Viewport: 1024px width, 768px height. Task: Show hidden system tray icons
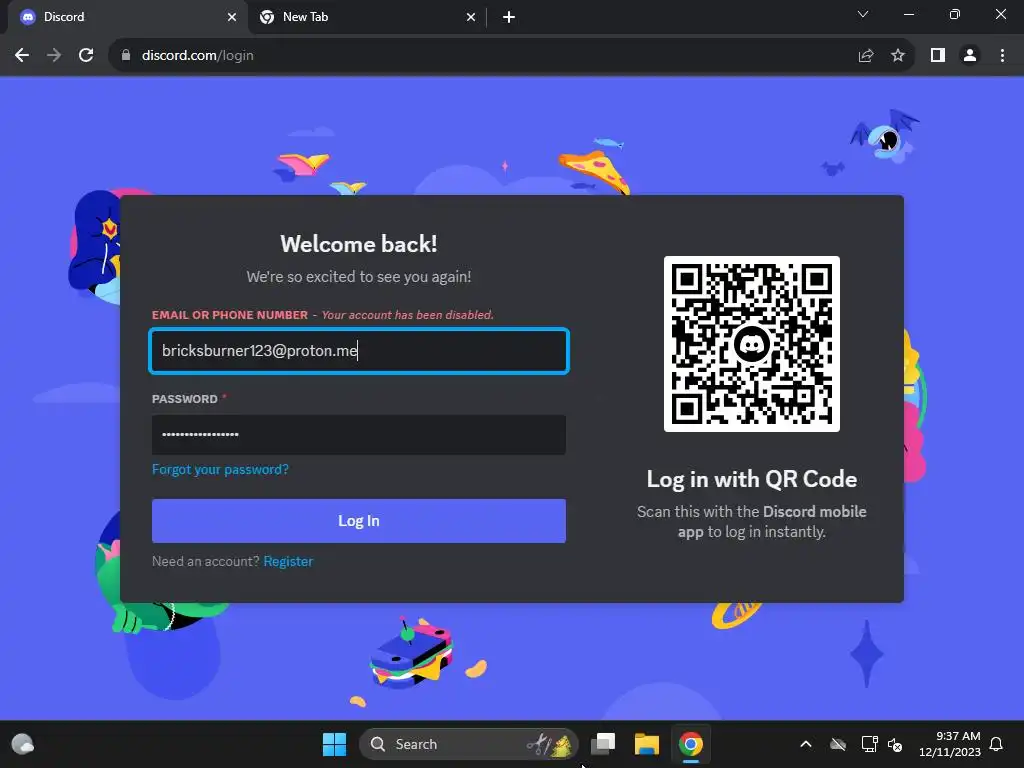coord(806,744)
